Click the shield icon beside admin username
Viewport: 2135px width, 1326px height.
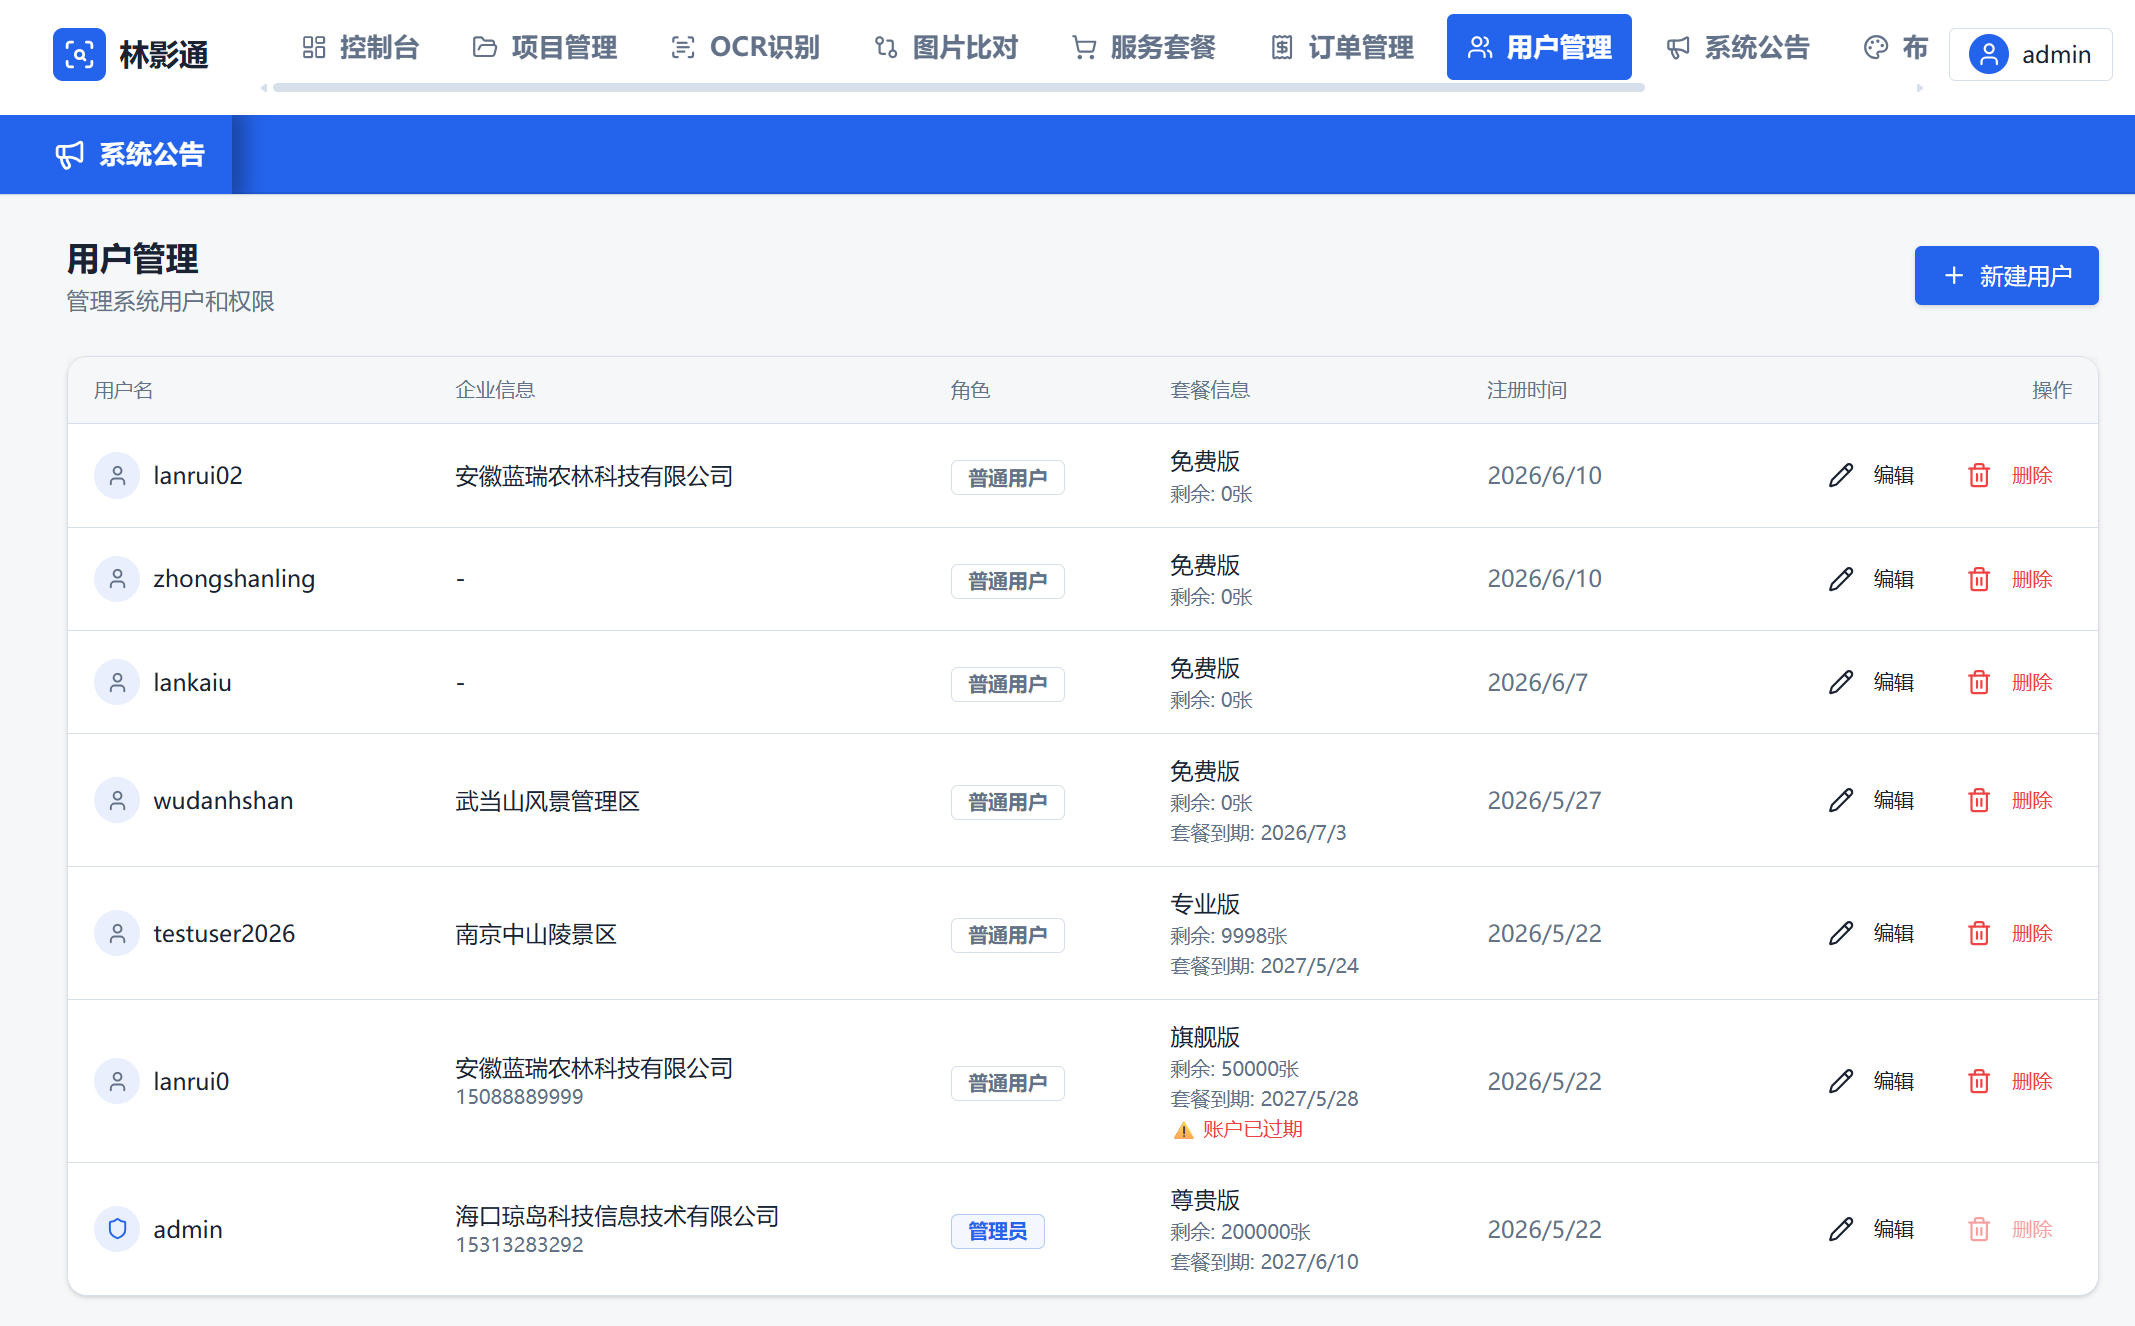(117, 1229)
